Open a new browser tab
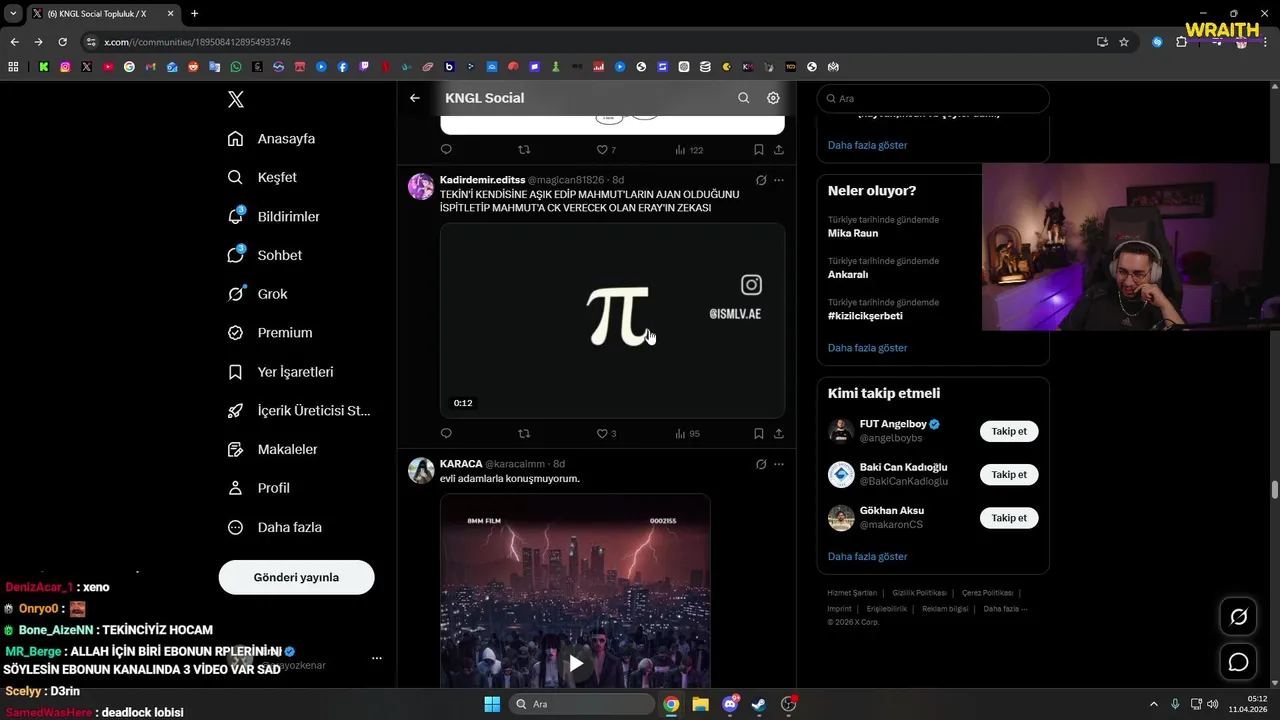Screen dimensions: 1280x720 coord(194,14)
